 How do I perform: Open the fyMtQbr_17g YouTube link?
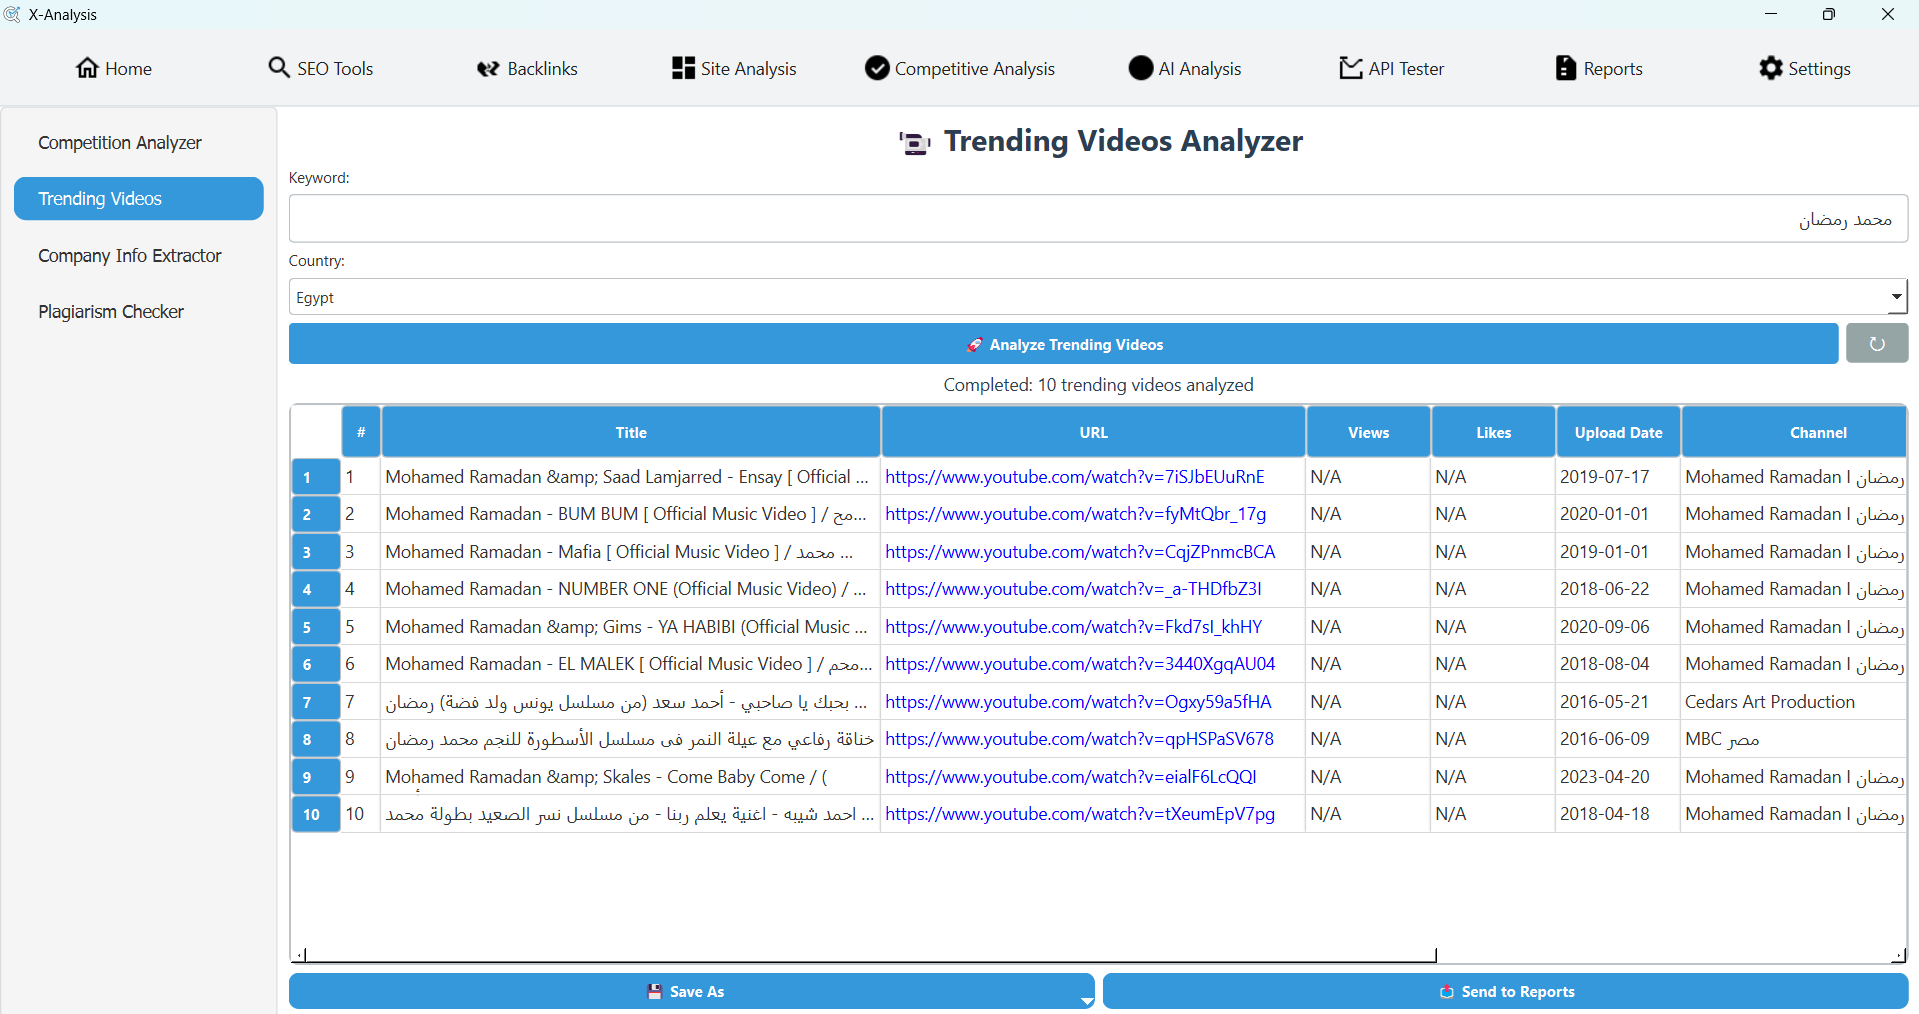[x=1075, y=514]
